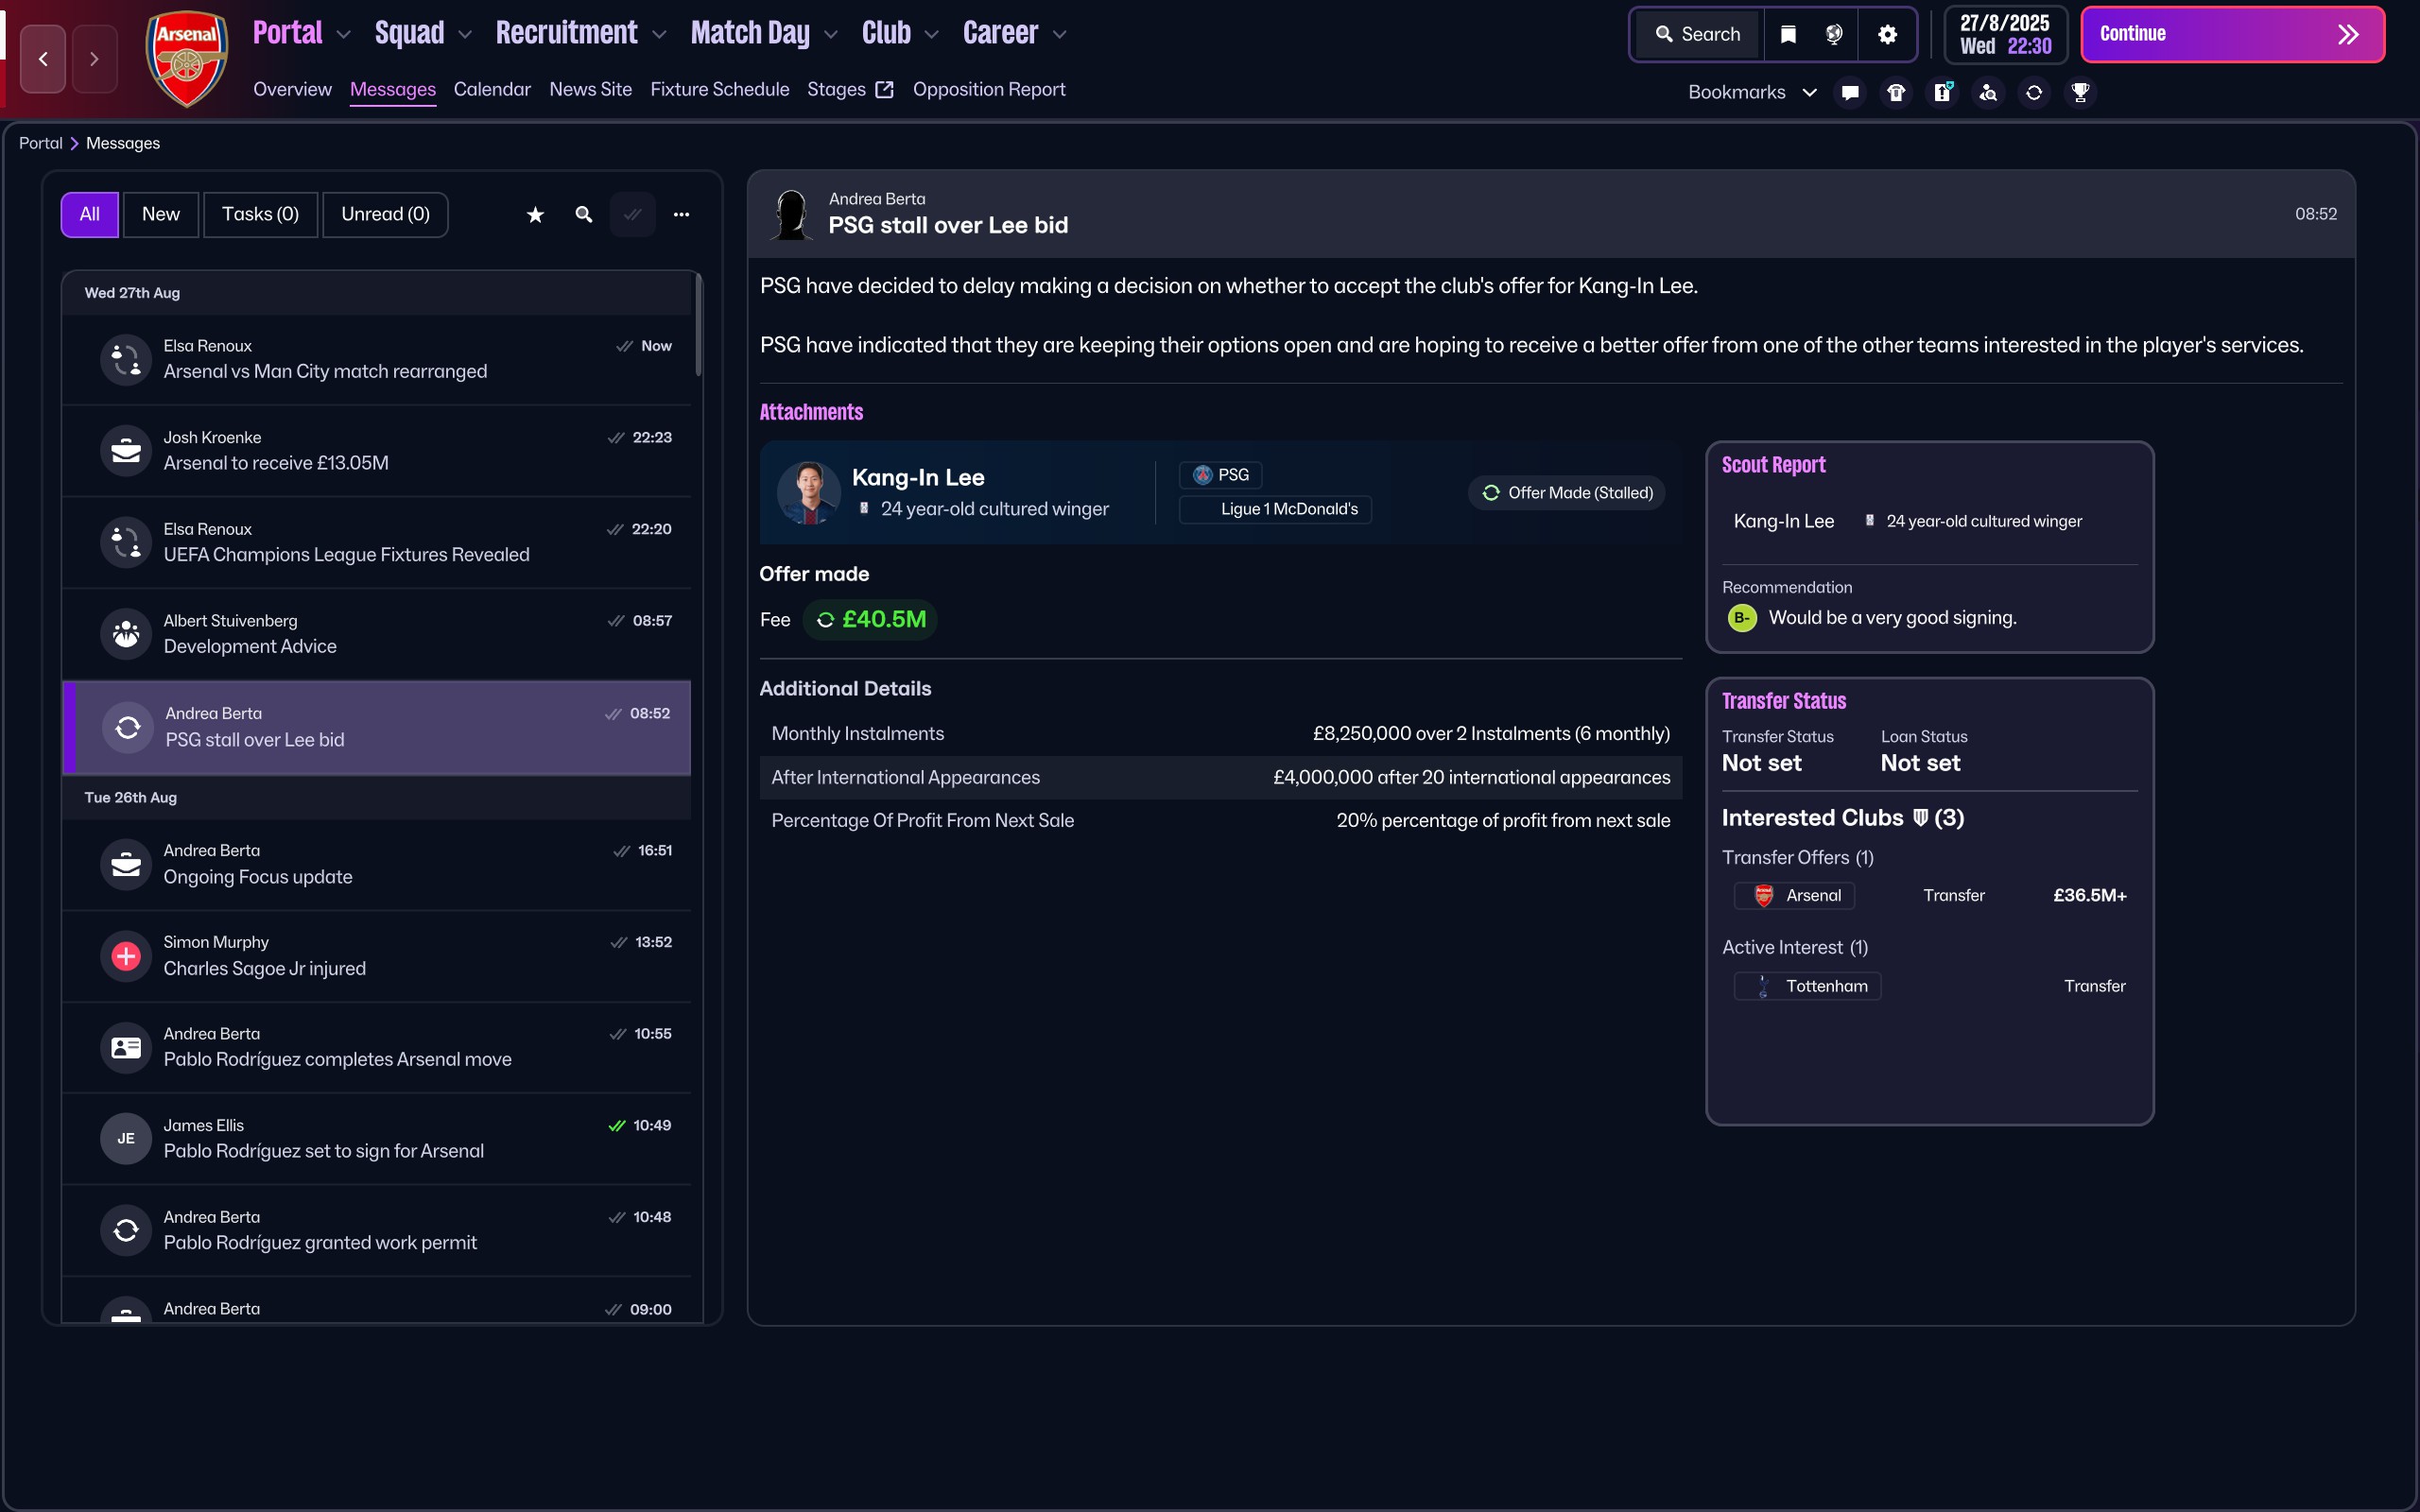Click the star favourites filter icon

pyautogui.click(x=535, y=214)
